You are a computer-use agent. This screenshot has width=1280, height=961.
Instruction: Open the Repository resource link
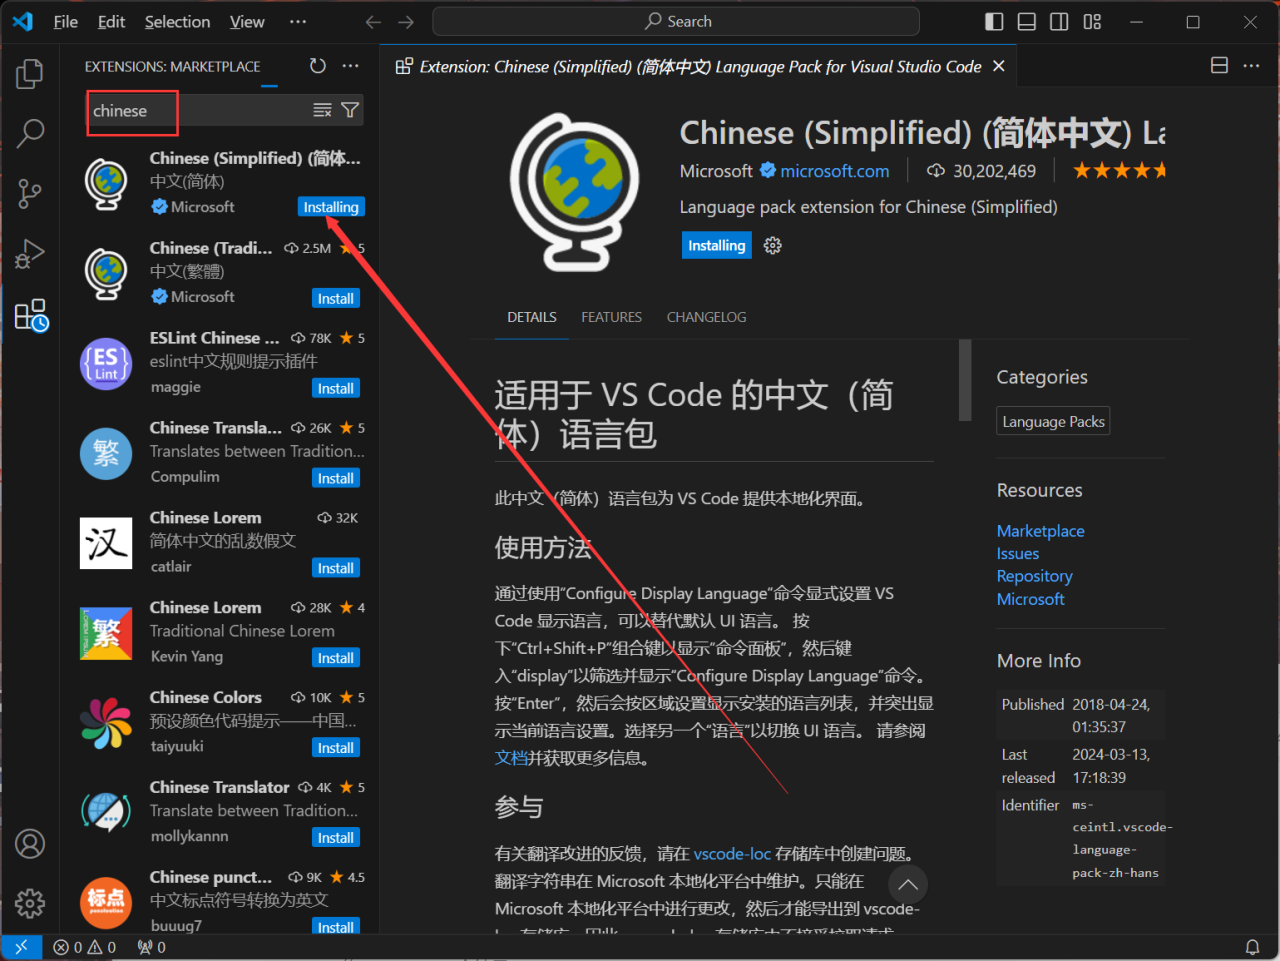tap(1035, 576)
